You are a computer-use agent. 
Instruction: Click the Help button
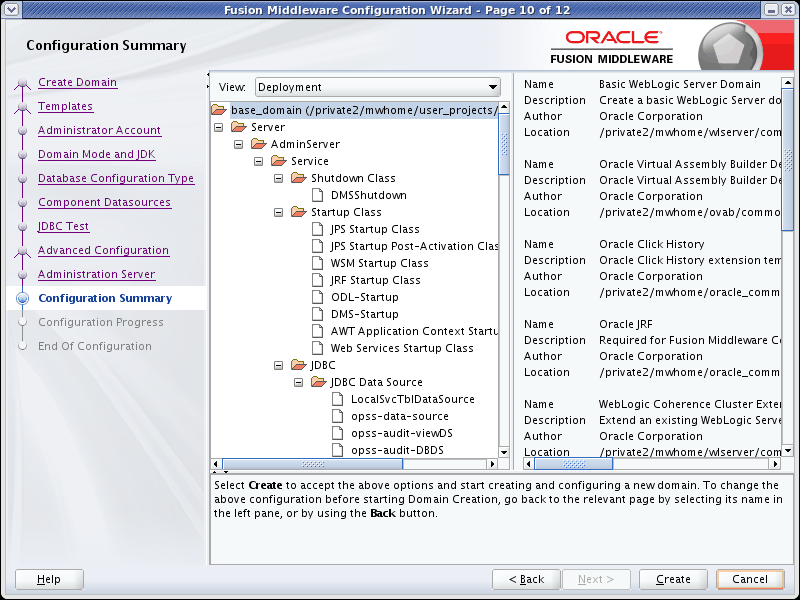pyautogui.click(x=49, y=579)
